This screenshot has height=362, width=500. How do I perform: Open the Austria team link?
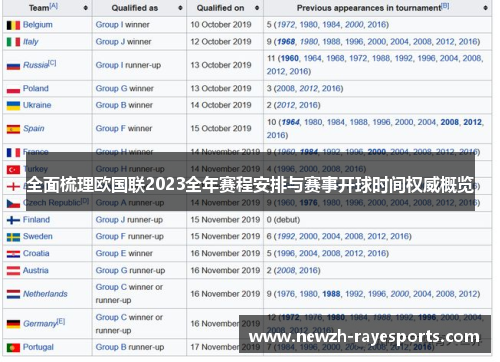pyautogui.click(x=36, y=270)
